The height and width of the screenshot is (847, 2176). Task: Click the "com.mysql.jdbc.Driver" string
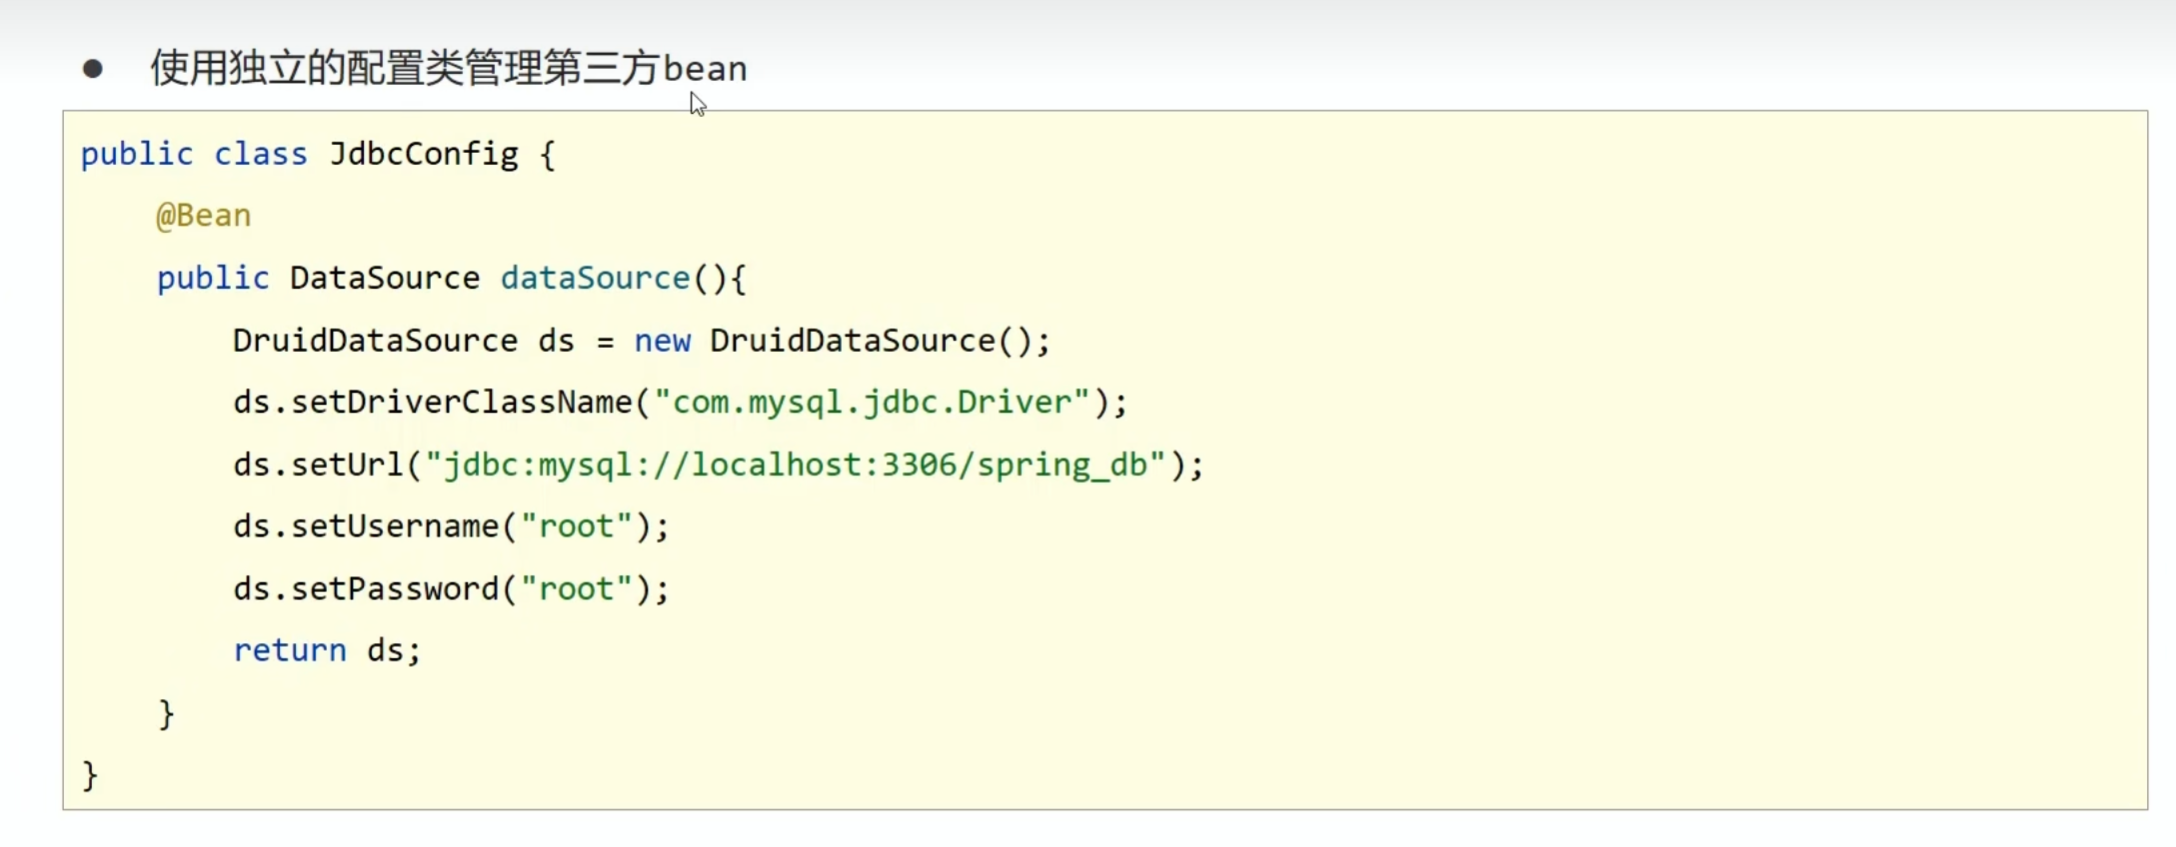pyautogui.click(x=871, y=402)
